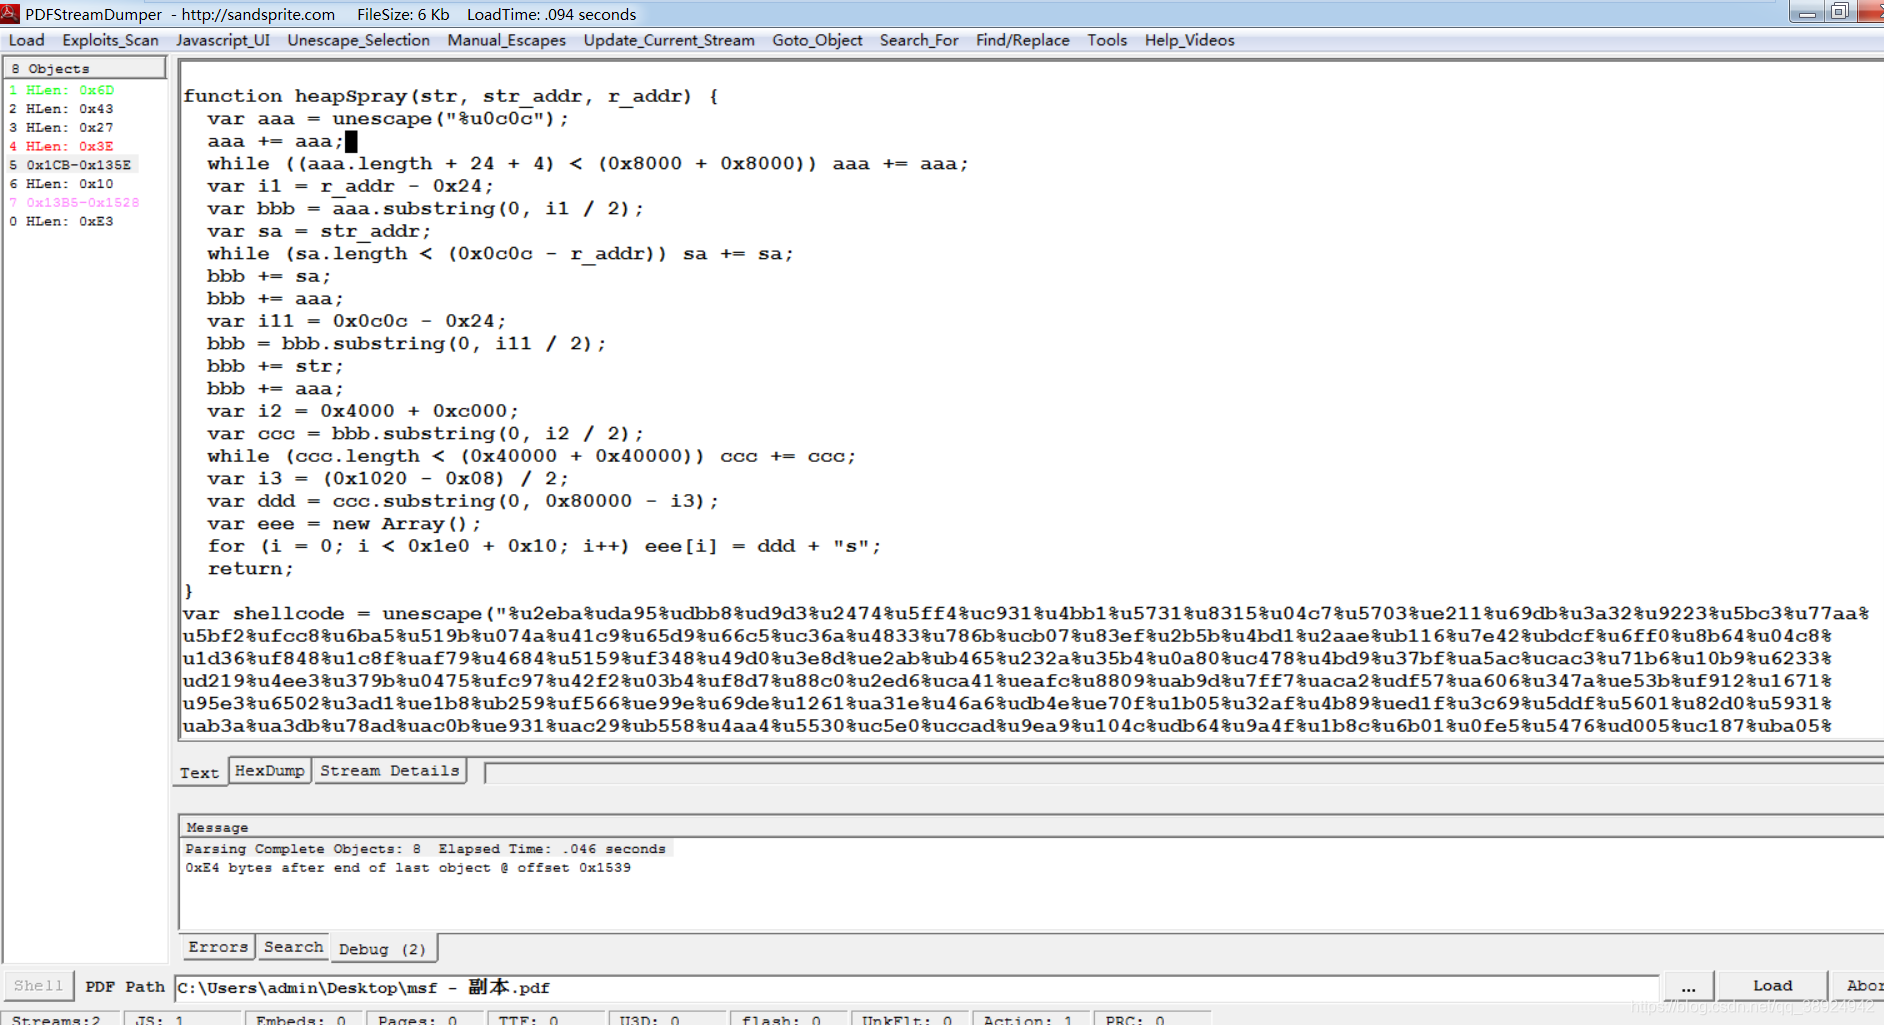
Task: Click the 'var eee = new Array();' line
Action: (x=344, y=524)
